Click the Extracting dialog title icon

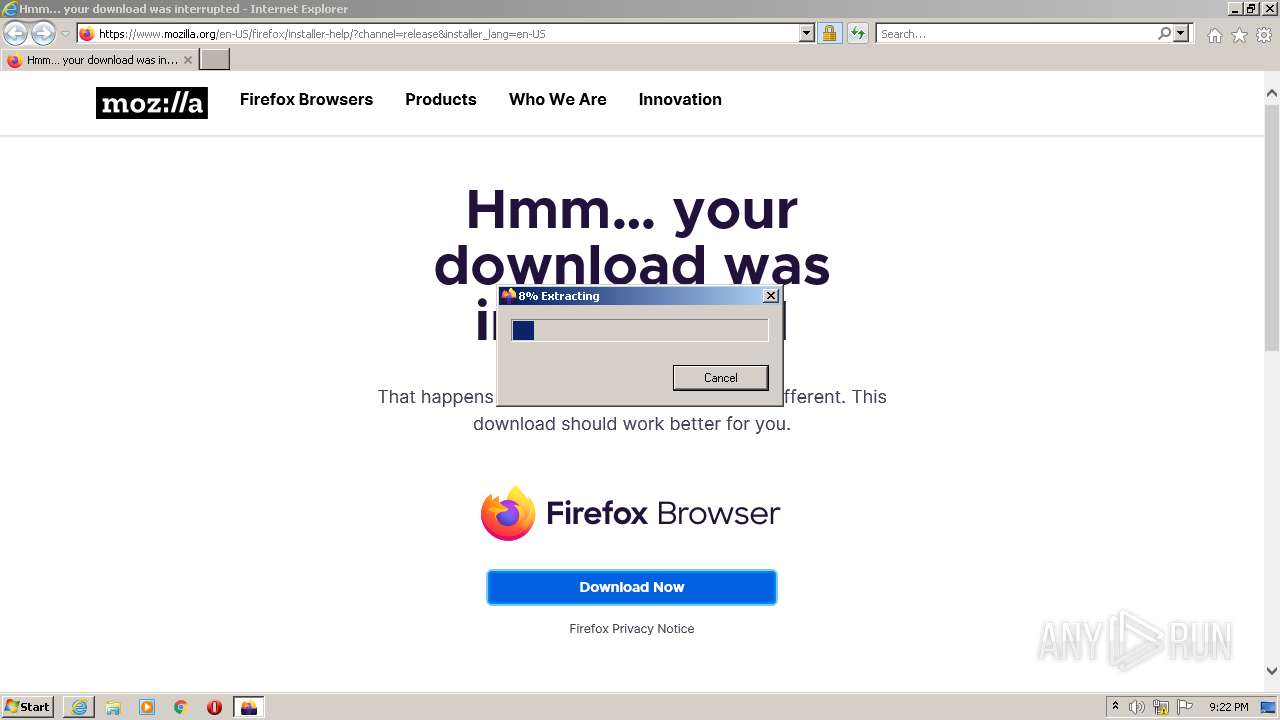[508, 295]
